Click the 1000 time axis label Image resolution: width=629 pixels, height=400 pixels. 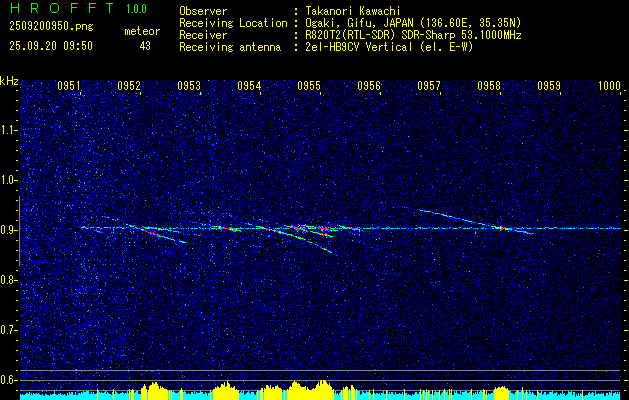pos(609,85)
